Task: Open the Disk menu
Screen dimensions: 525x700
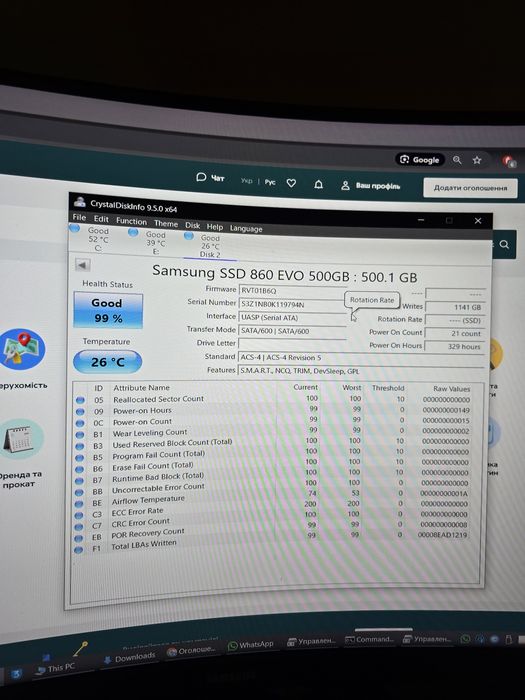Action: [192, 225]
